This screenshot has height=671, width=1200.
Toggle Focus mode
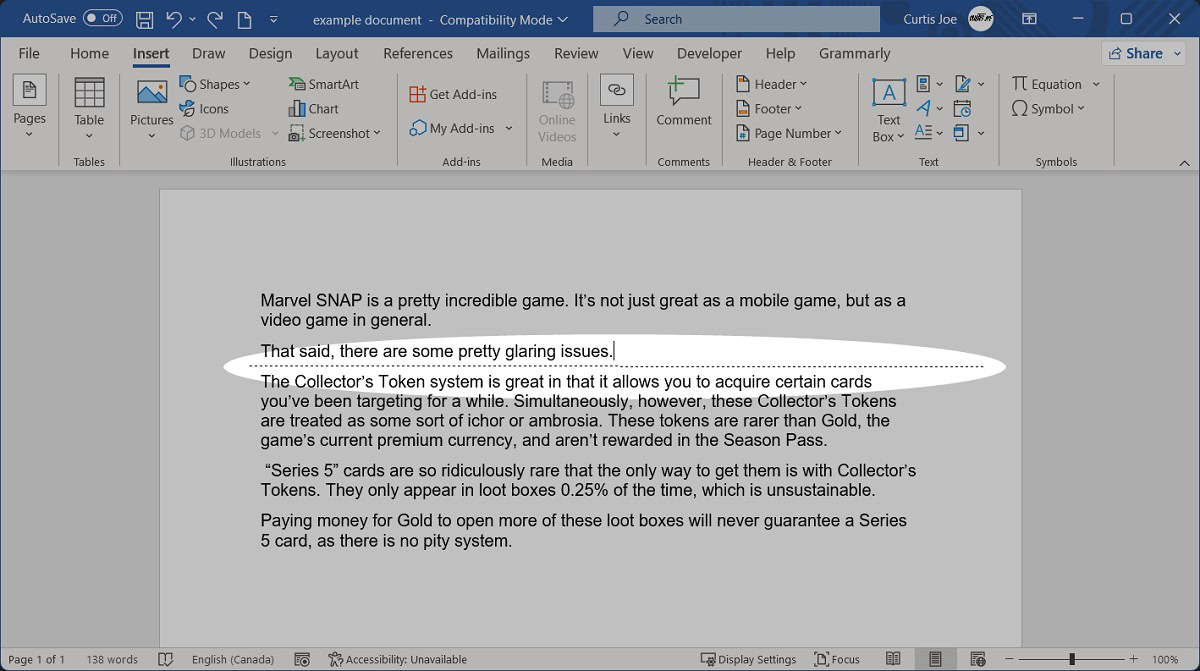tap(837, 659)
